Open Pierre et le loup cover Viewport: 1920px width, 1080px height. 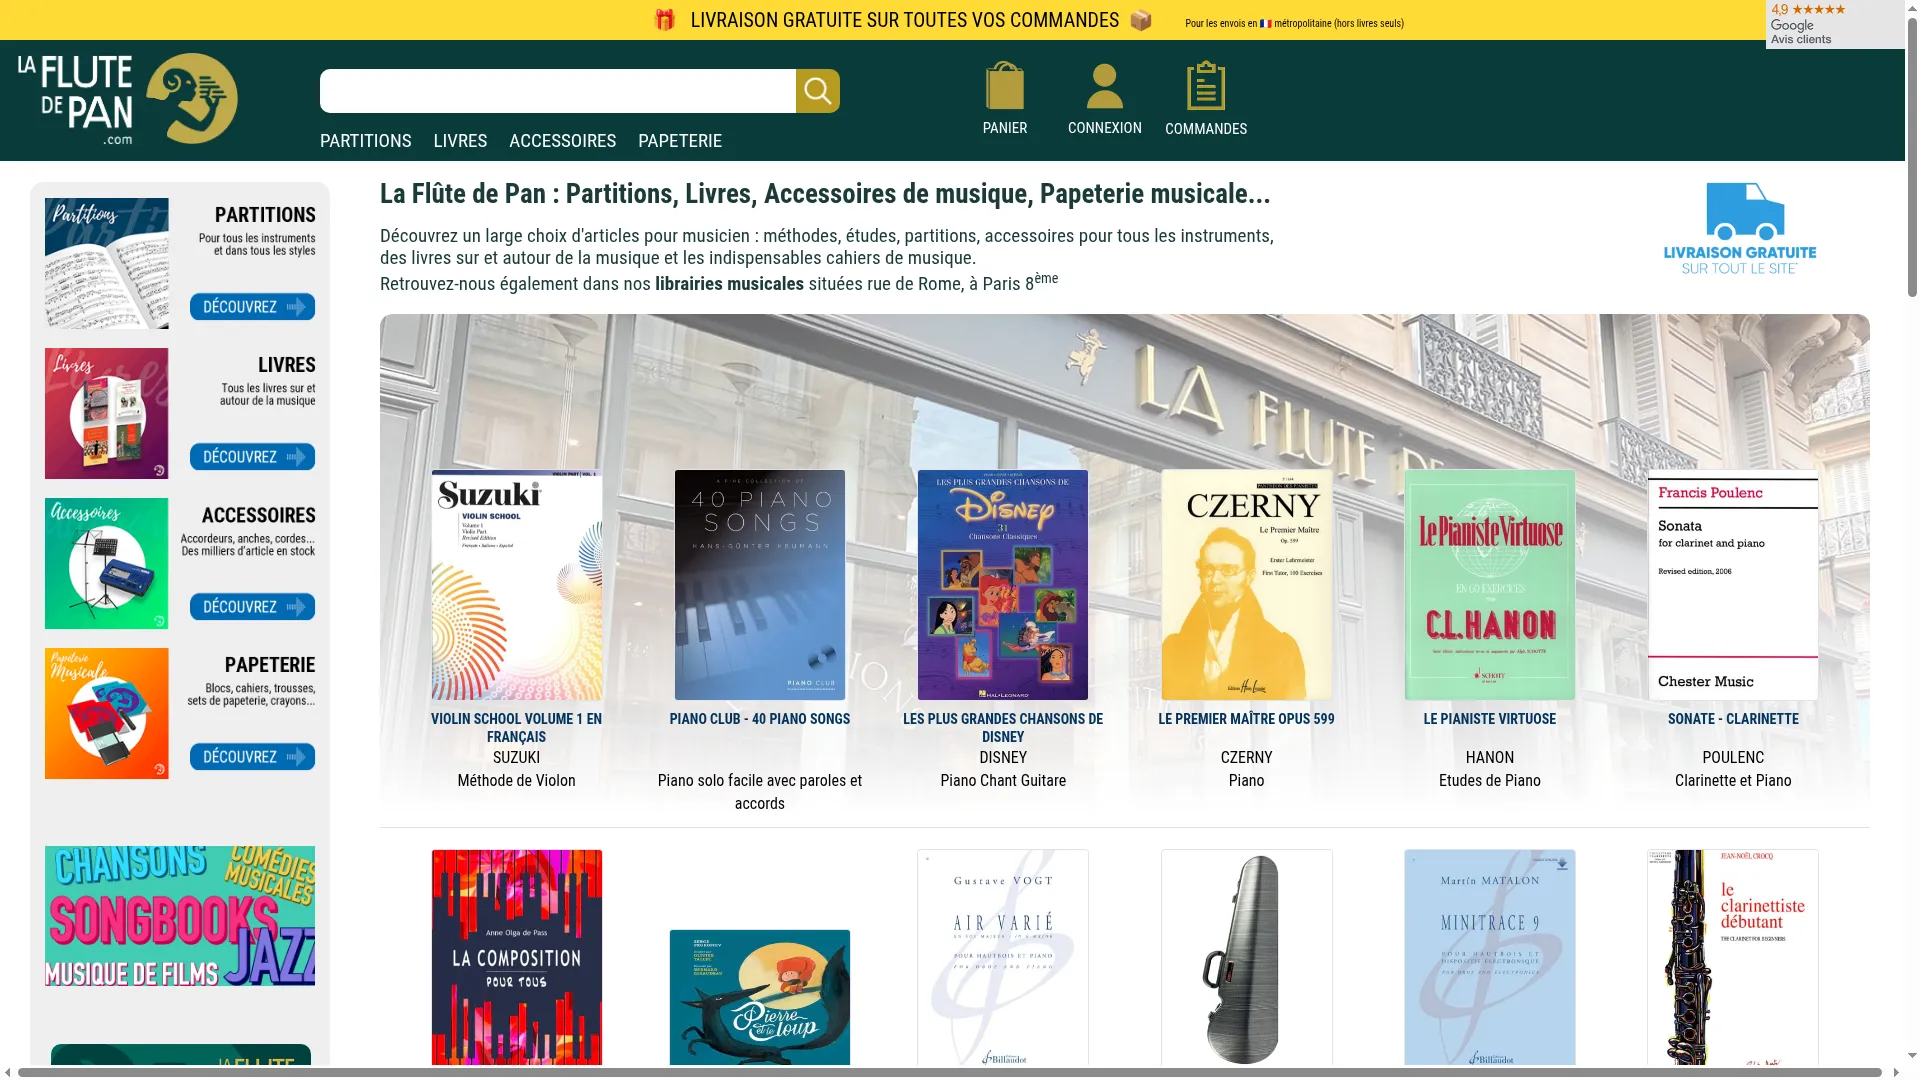760,997
